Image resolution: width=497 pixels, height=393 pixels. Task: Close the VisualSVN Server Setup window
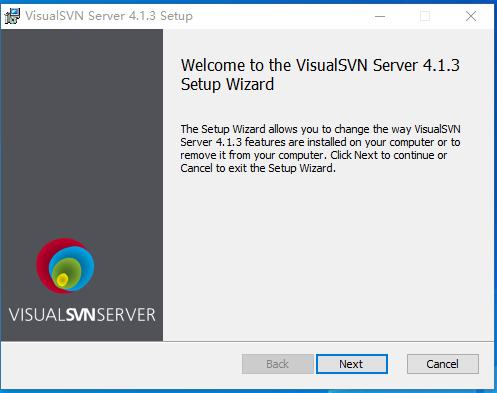tap(471, 16)
